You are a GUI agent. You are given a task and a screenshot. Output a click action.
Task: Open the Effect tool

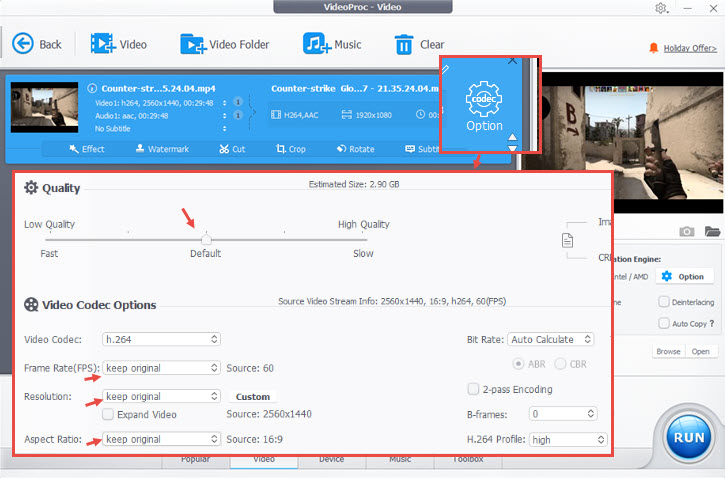point(86,149)
